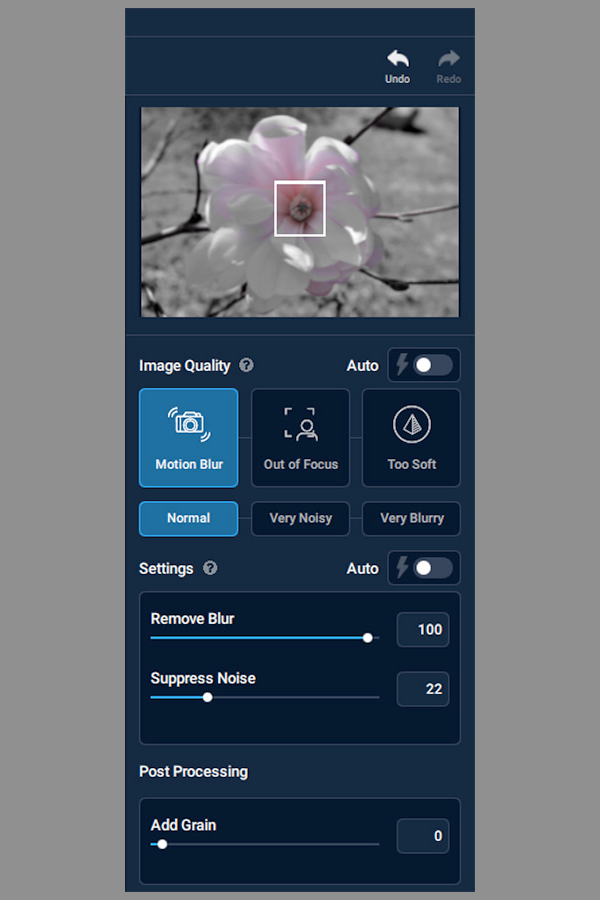Screen dimensions: 600x900
Task: Click the Remove Blur slider handle
Action: (367, 638)
